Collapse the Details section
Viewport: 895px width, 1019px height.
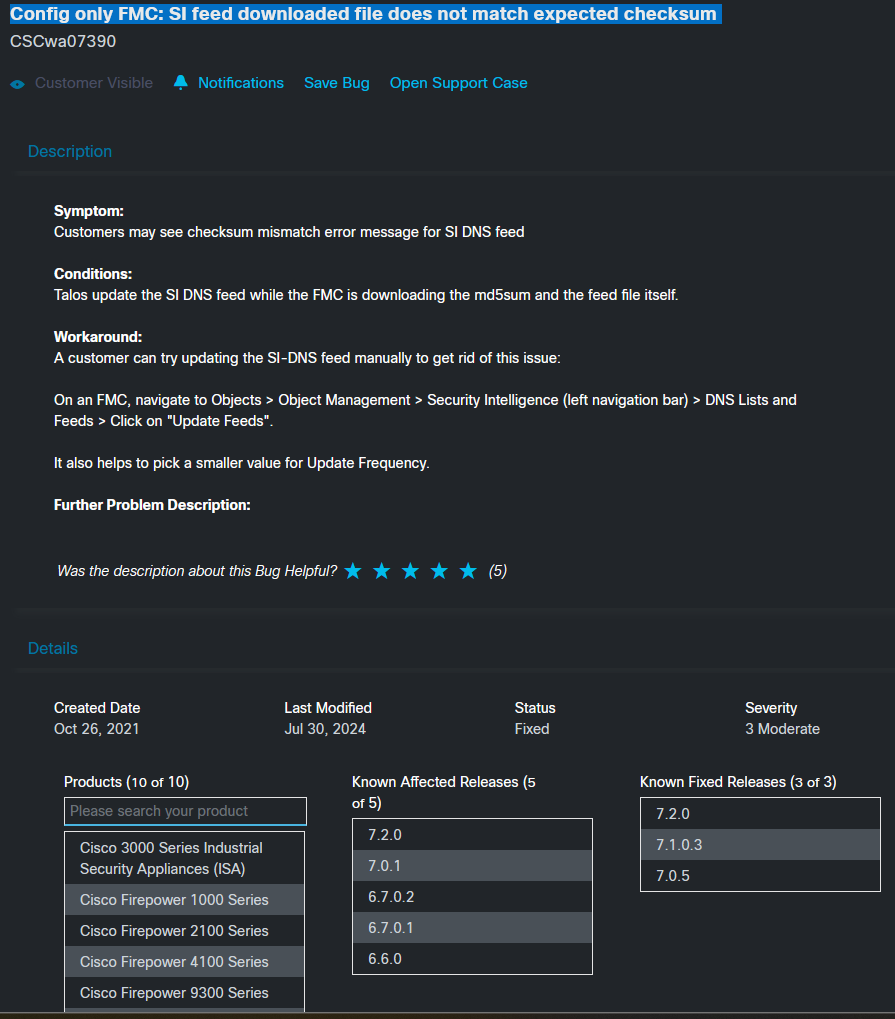click(x=52, y=648)
